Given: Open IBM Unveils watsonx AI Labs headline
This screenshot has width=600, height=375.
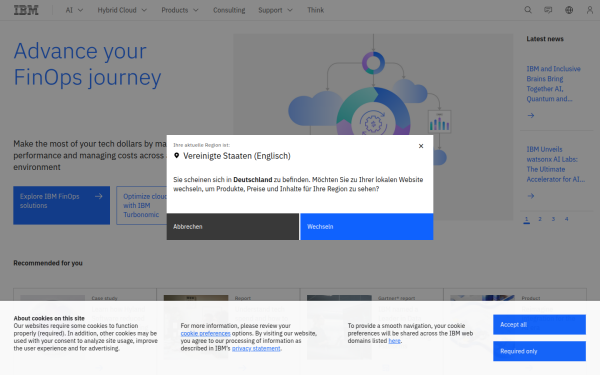Looking at the screenshot, I should (555, 164).
